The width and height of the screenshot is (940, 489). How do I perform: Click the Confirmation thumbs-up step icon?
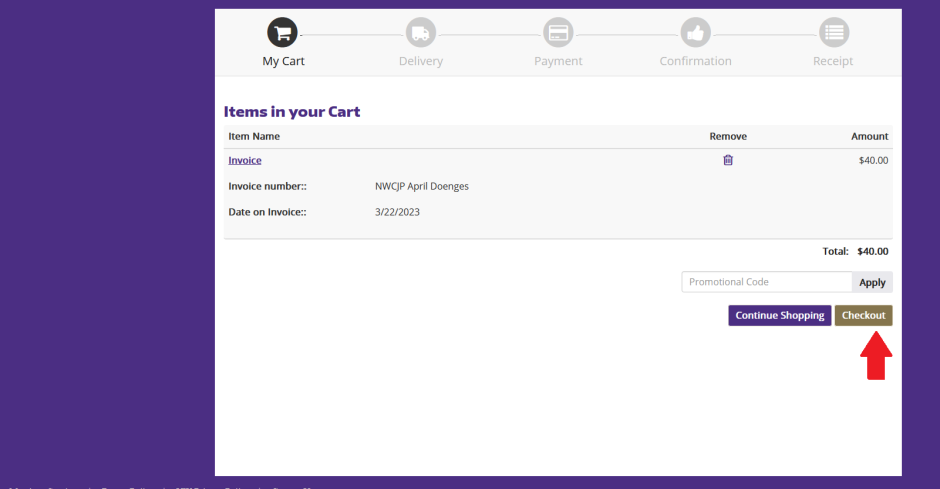(695, 32)
